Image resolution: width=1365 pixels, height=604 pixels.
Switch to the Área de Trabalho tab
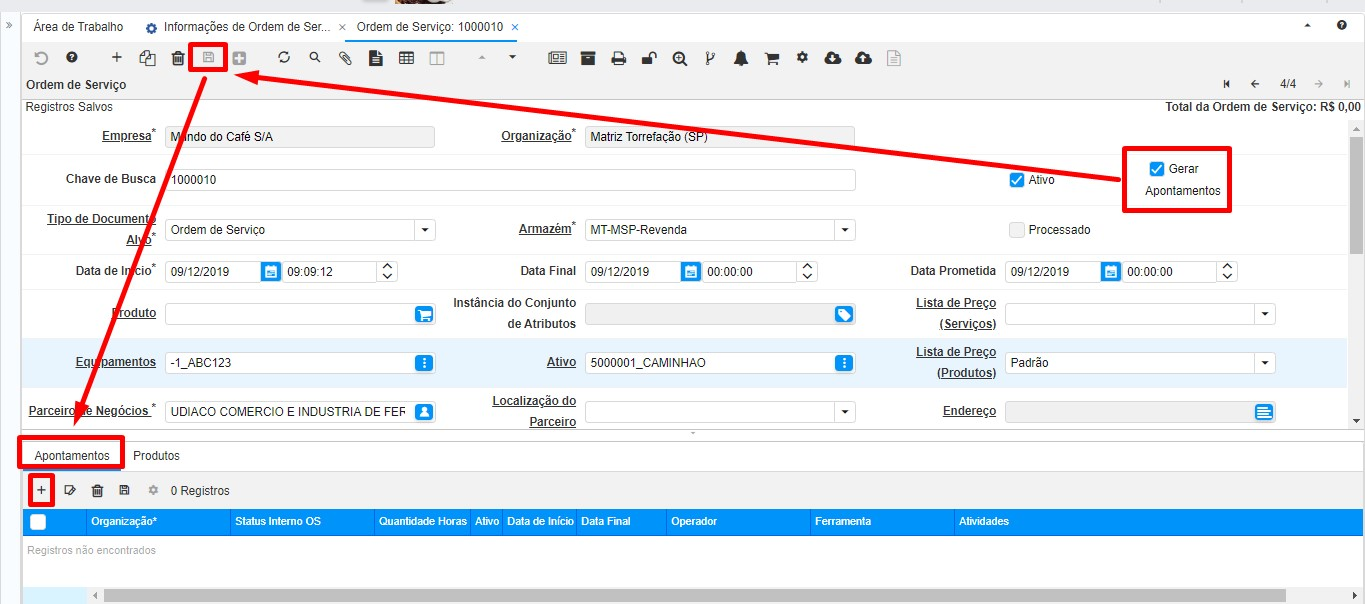click(78, 27)
